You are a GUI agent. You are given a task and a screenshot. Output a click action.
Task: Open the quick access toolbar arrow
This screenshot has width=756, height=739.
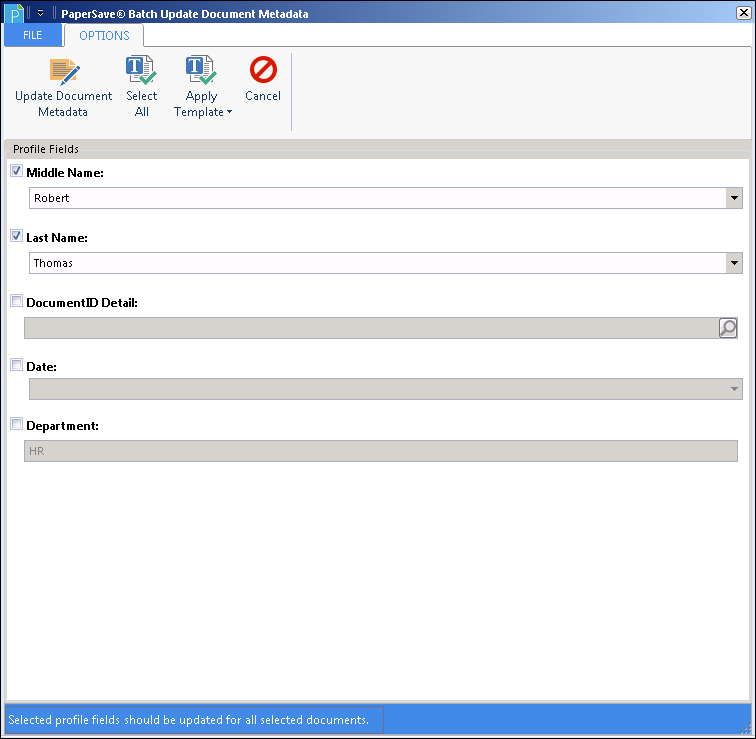[x=41, y=13]
